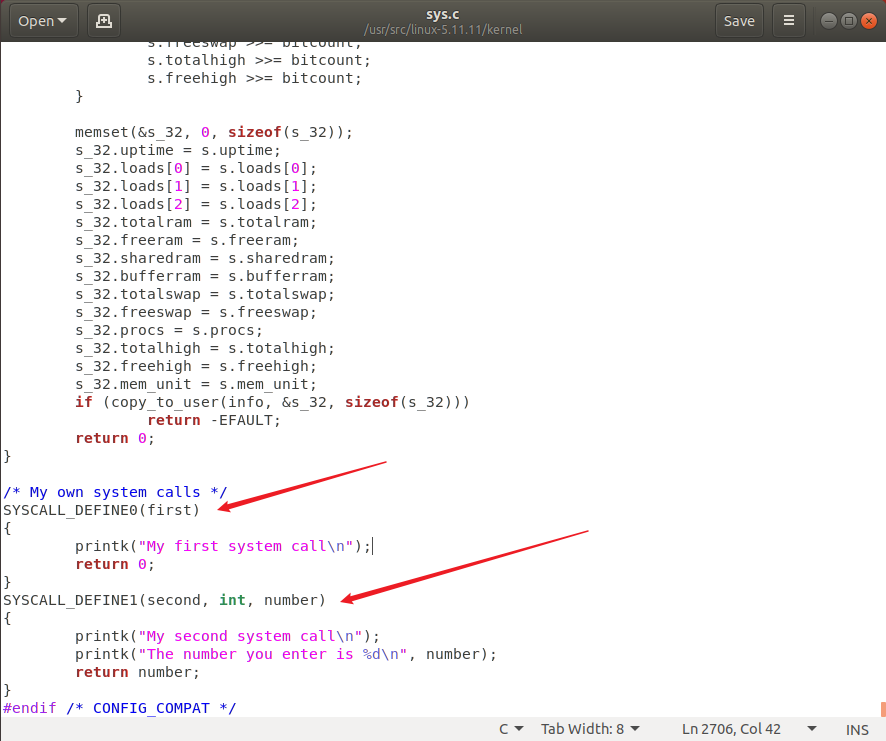Minimize the gedit window
The height and width of the screenshot is (741, 886).
[828, 21]
